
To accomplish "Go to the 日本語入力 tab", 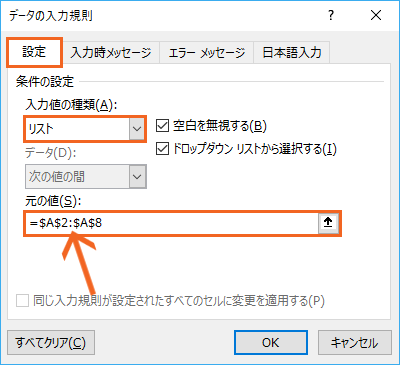I will (292, 53).
